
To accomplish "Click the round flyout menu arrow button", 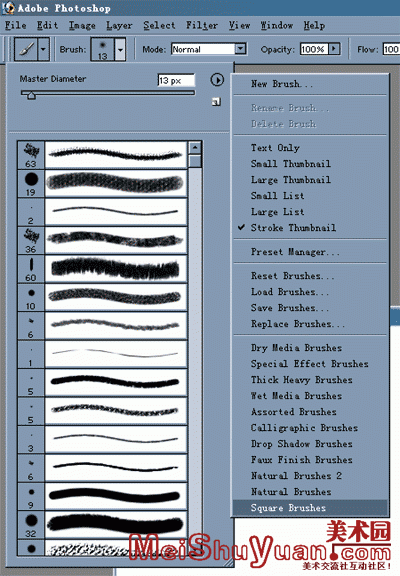I will 217,80.
